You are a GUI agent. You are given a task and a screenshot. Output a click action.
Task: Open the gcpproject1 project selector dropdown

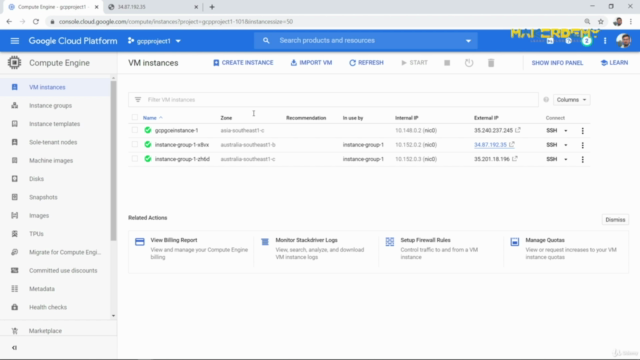click(x=154, y=41)
